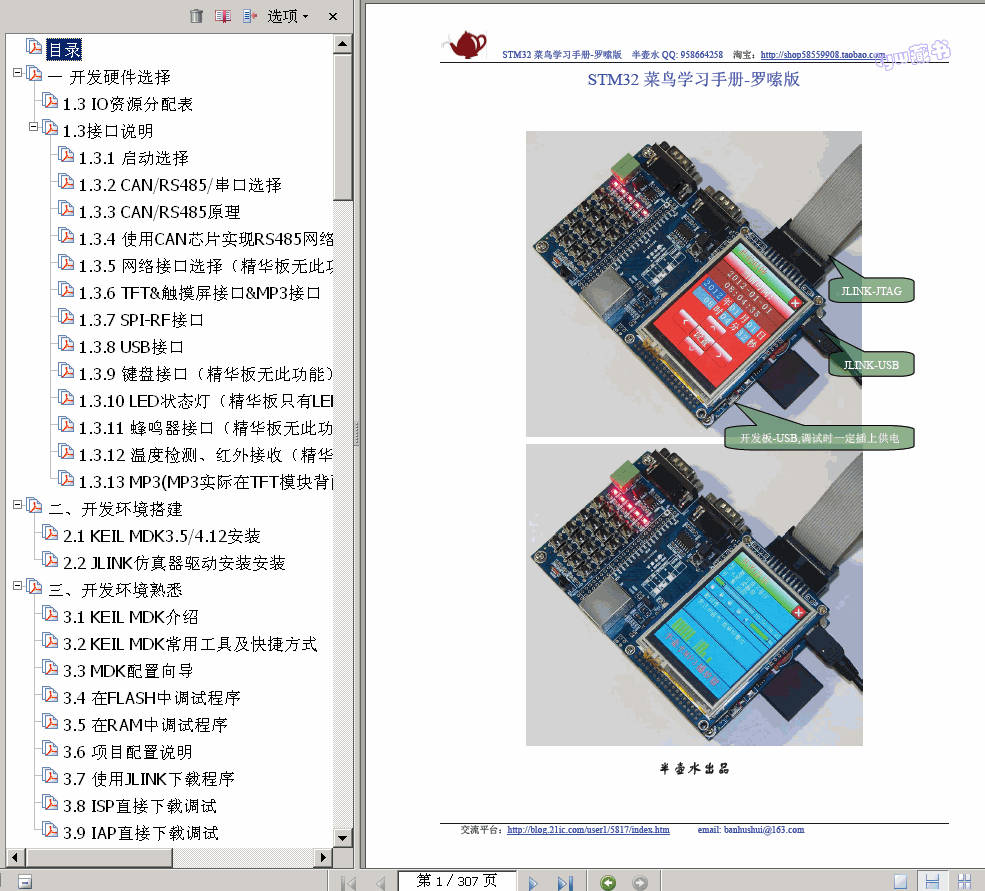Click the taobao shop link in header
This screenshot has height=891, width=985.
[823, 55]
